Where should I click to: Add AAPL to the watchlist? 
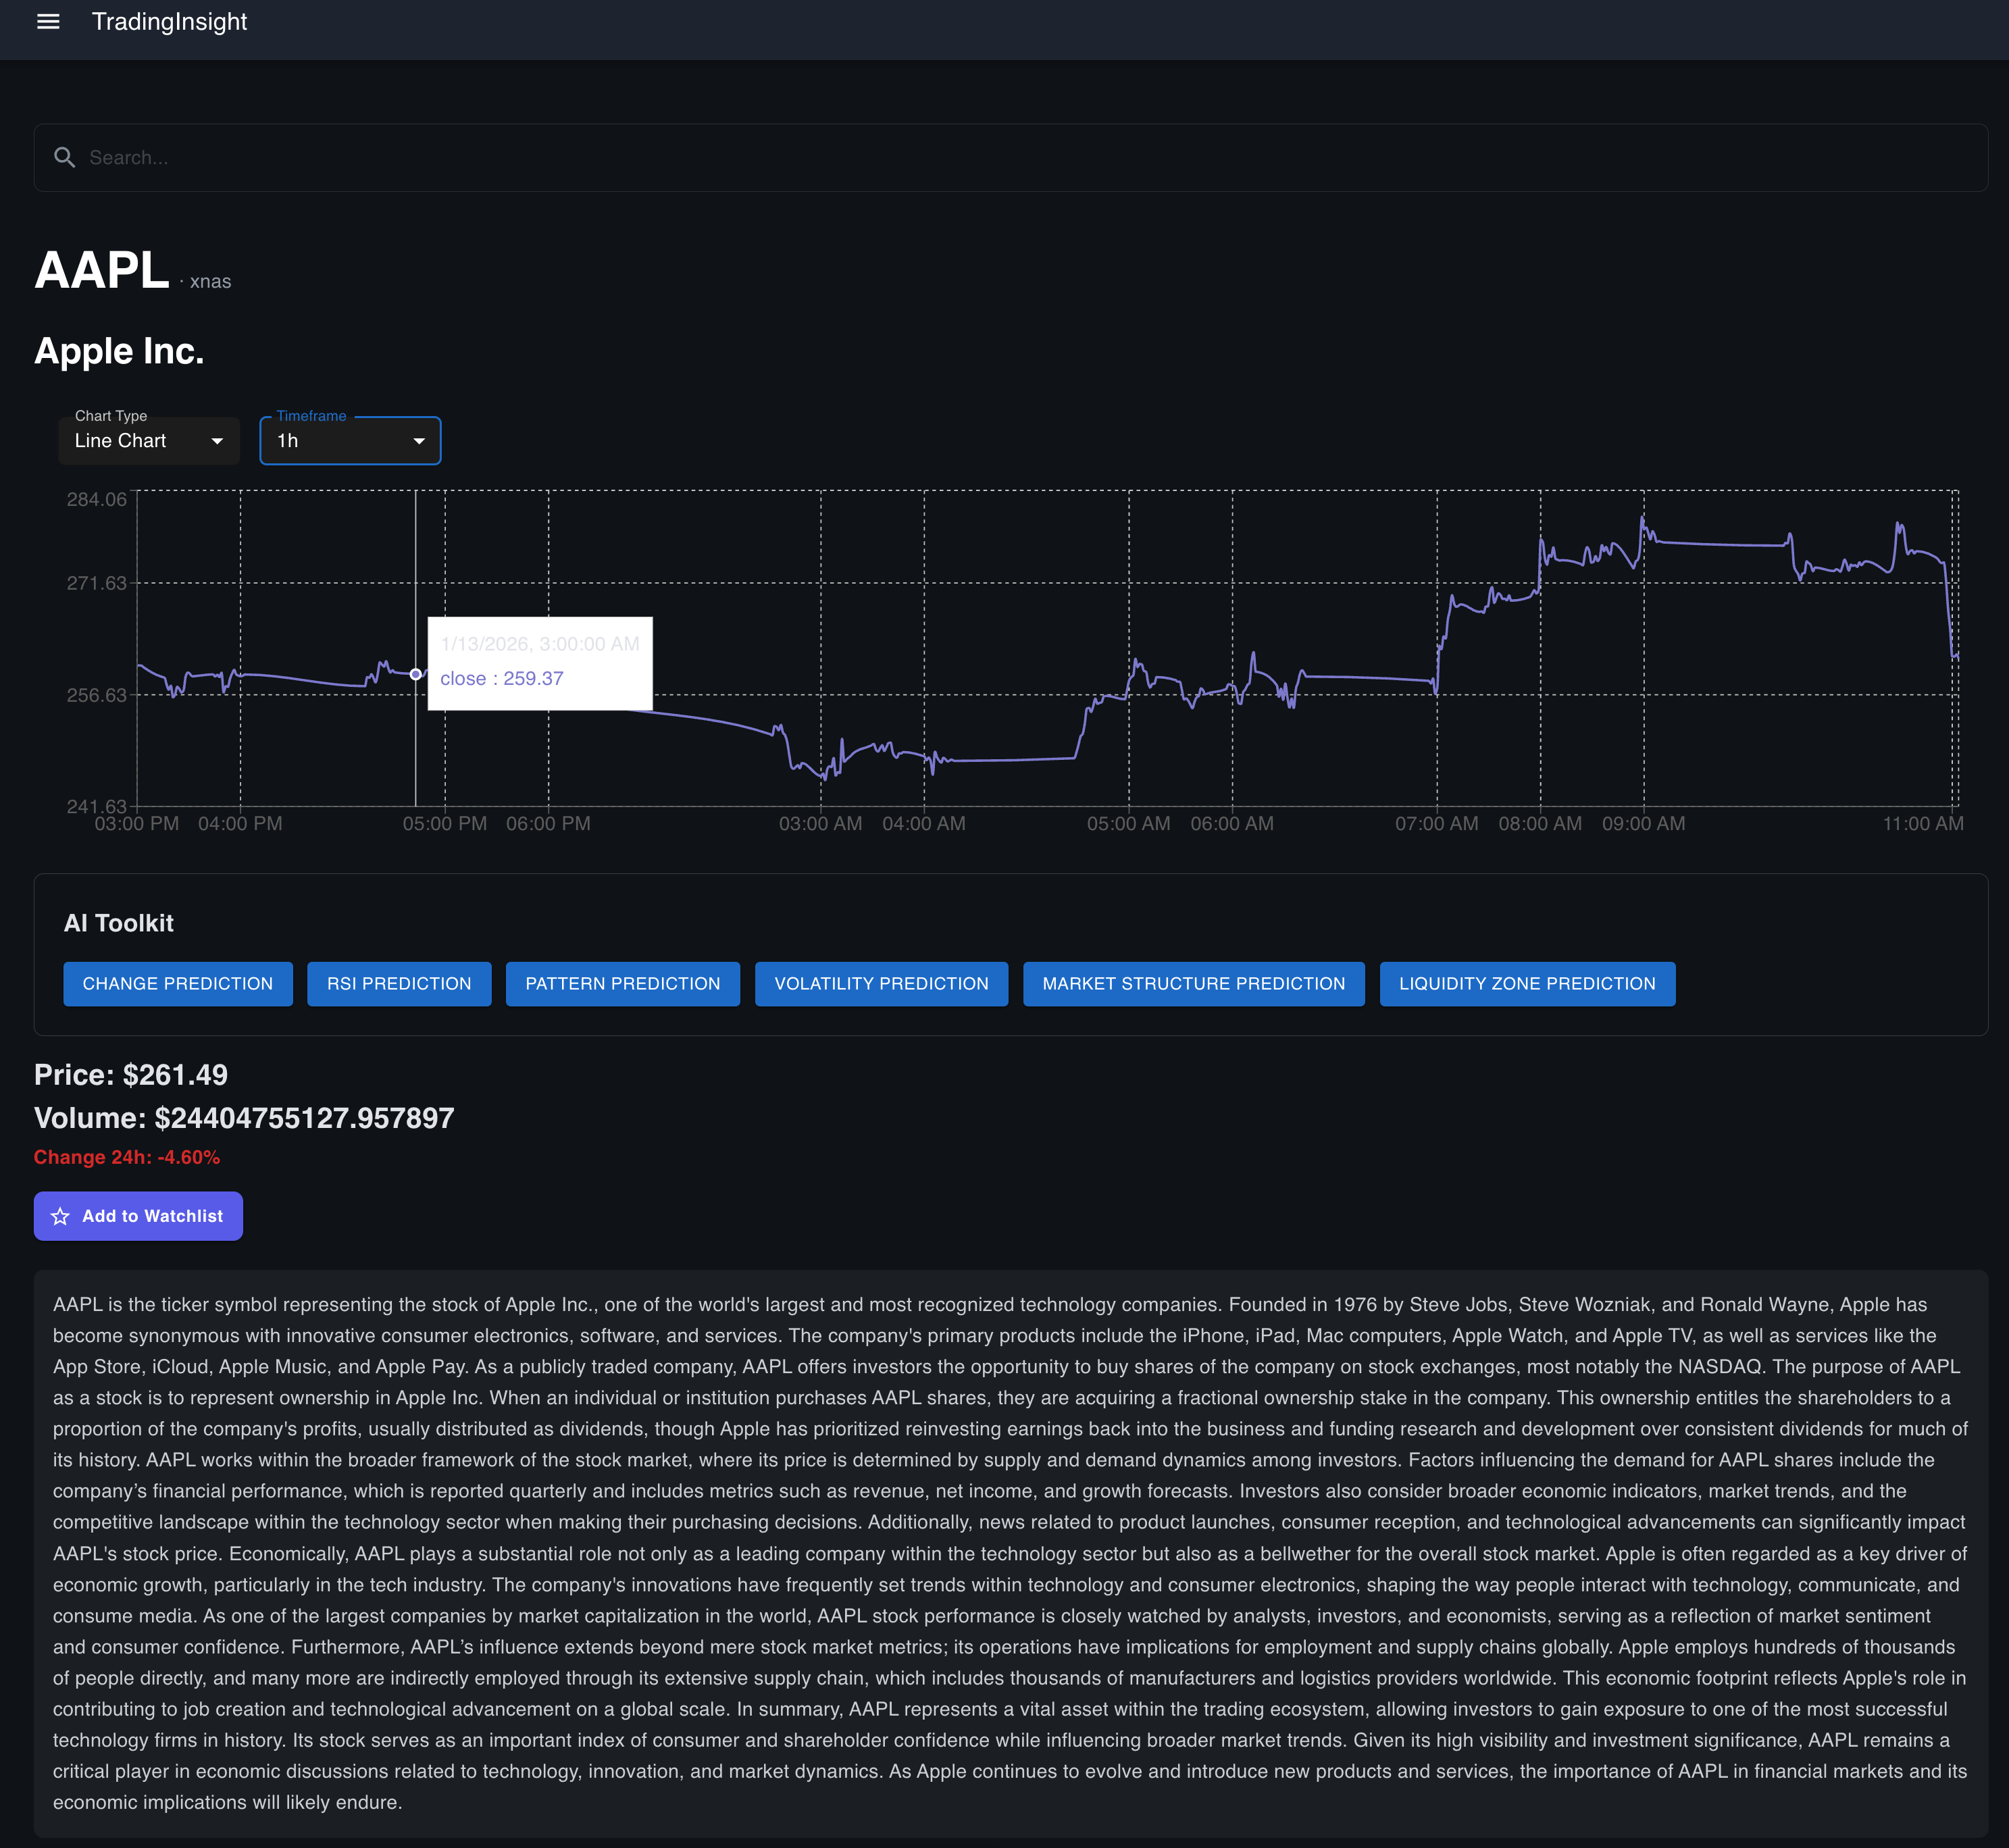[137, 1216]
